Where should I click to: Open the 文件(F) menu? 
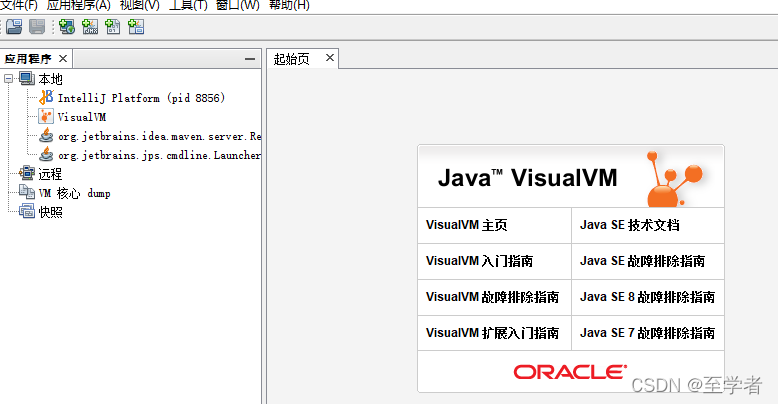click(19, 5)
